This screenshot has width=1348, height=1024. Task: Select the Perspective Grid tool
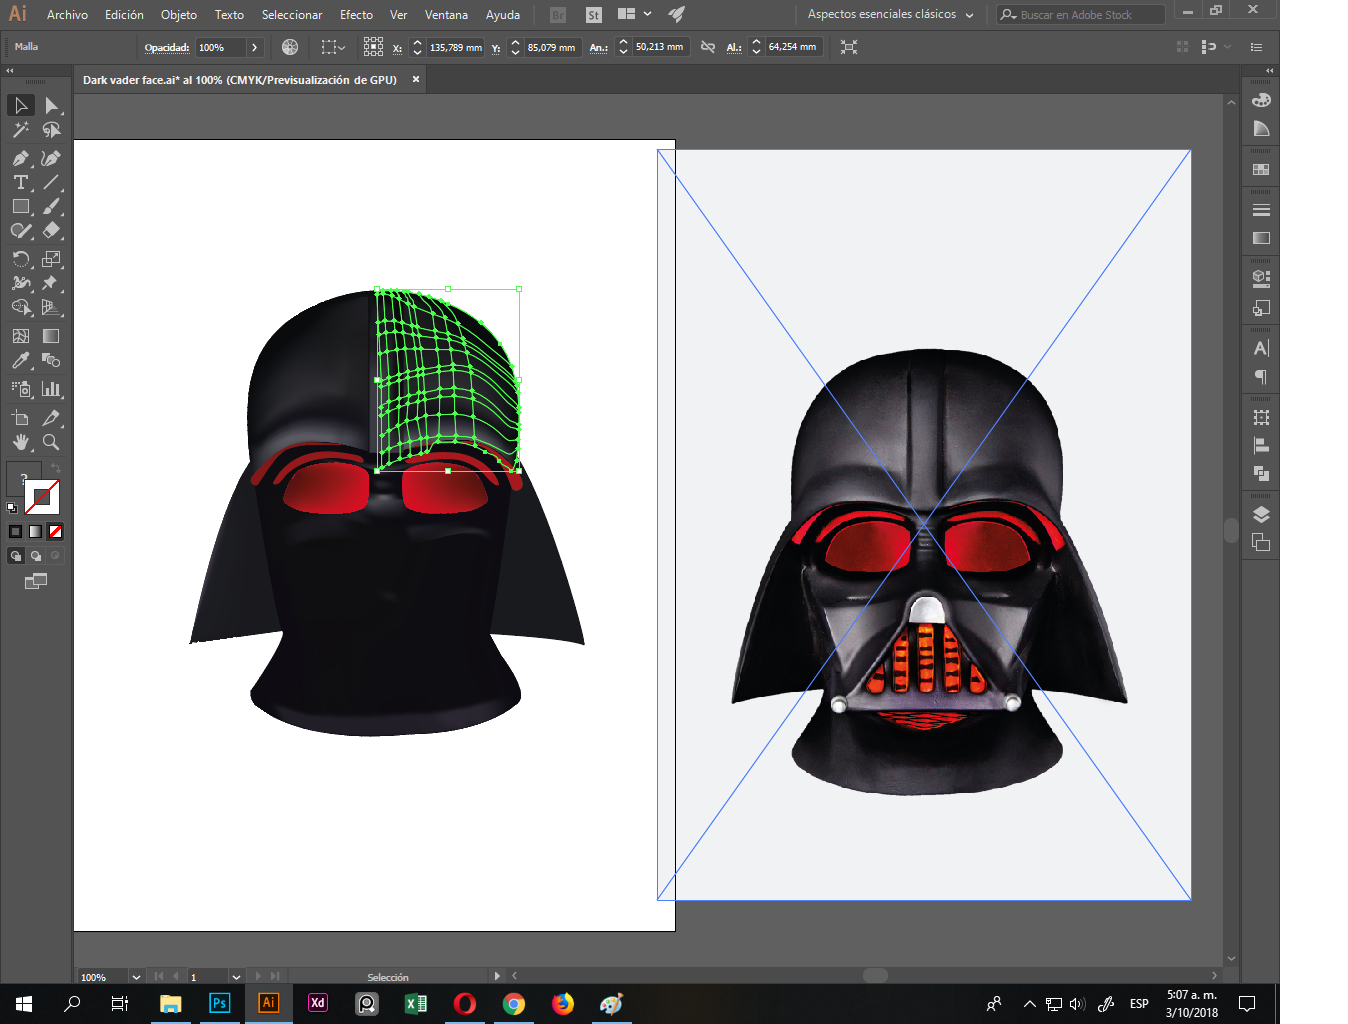51,307
